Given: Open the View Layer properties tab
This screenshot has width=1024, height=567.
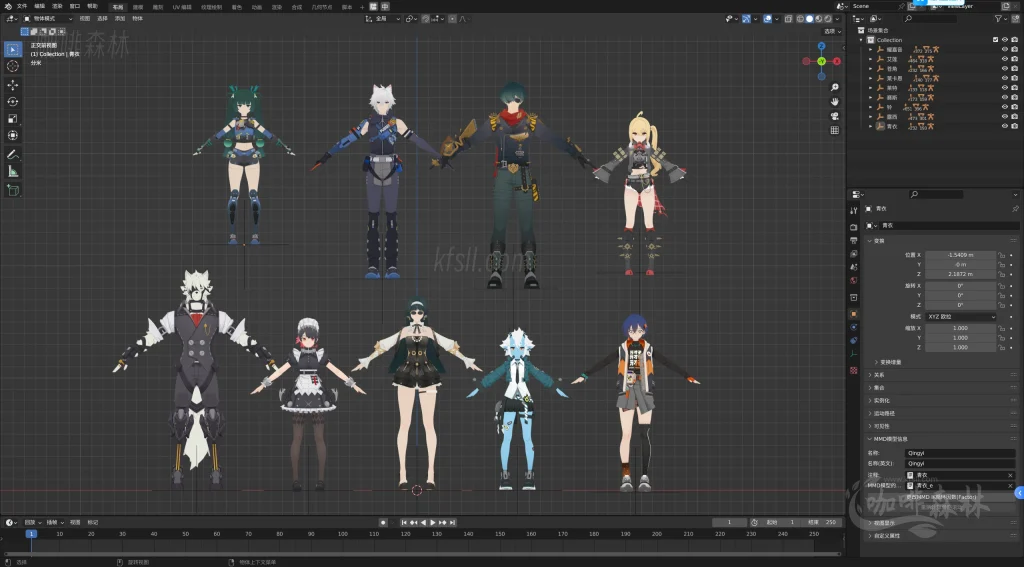Looking at the screenshot, I should (x=854, y=253).
